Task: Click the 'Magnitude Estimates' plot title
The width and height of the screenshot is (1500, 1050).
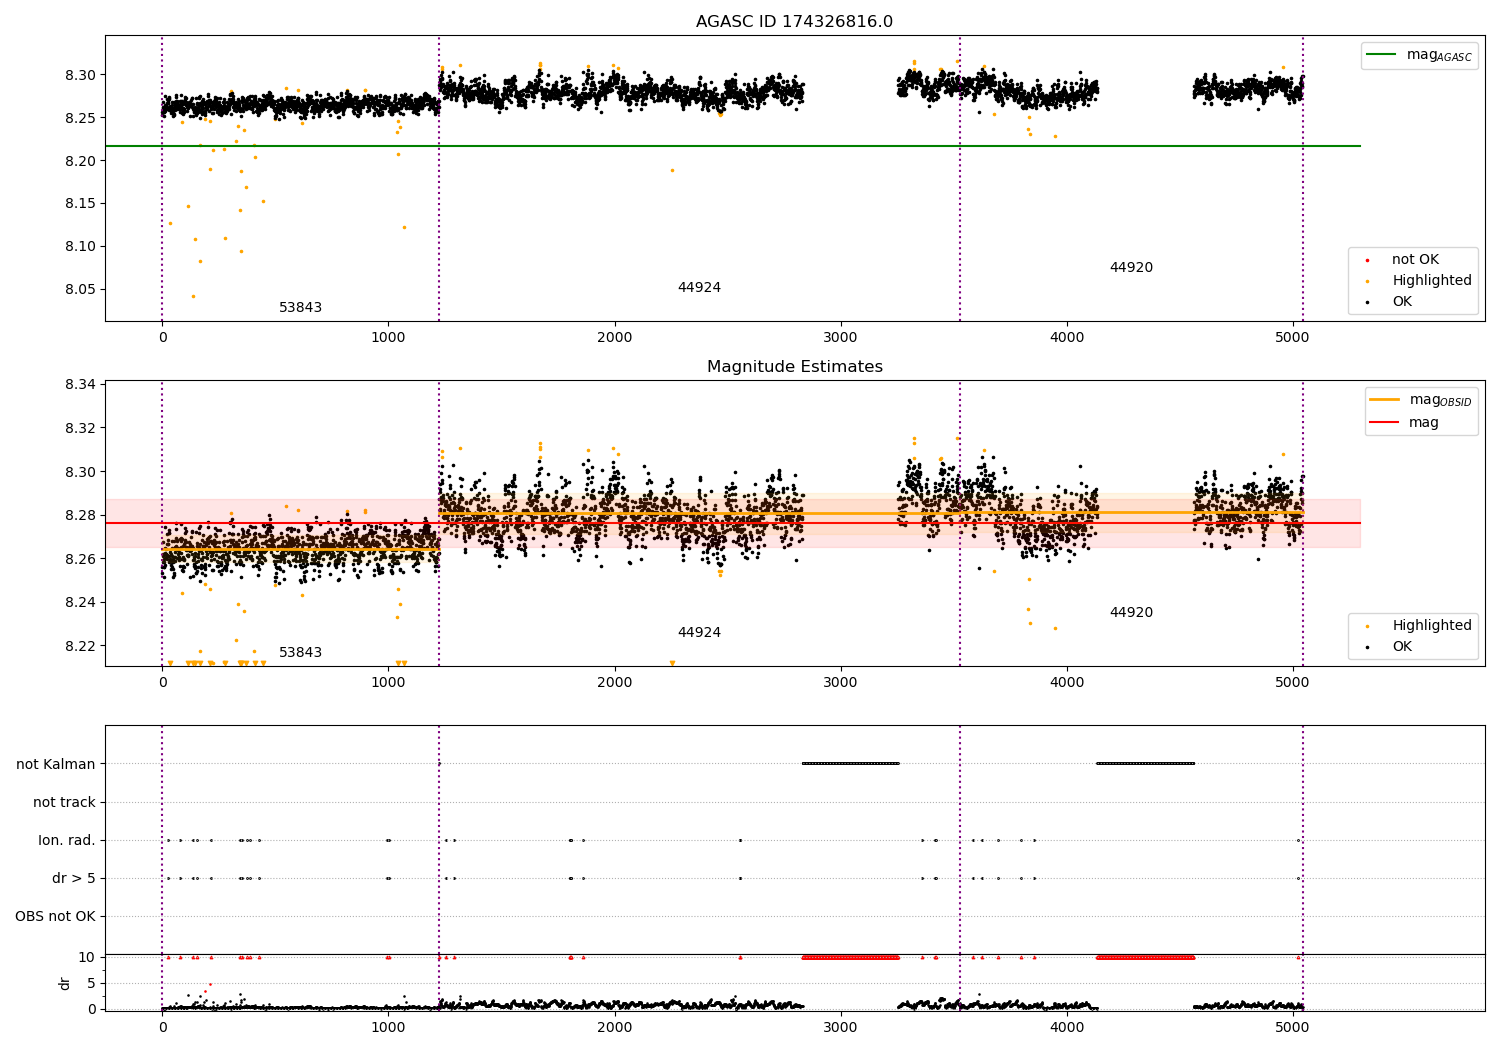Action: tap(794, 367)
